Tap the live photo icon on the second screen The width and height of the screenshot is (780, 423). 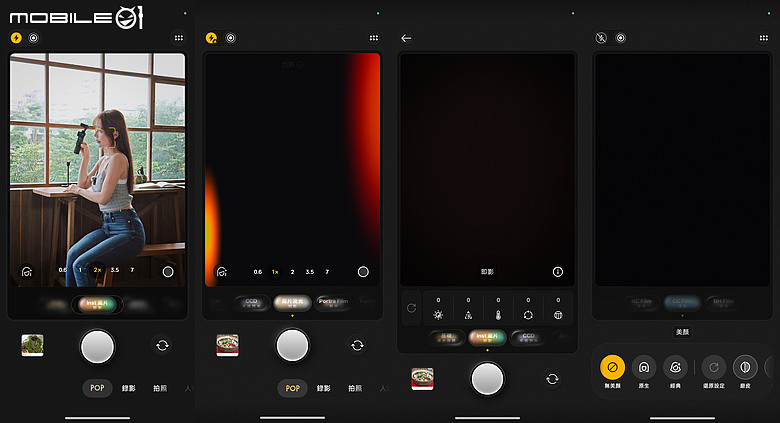(x=230, y=38)
